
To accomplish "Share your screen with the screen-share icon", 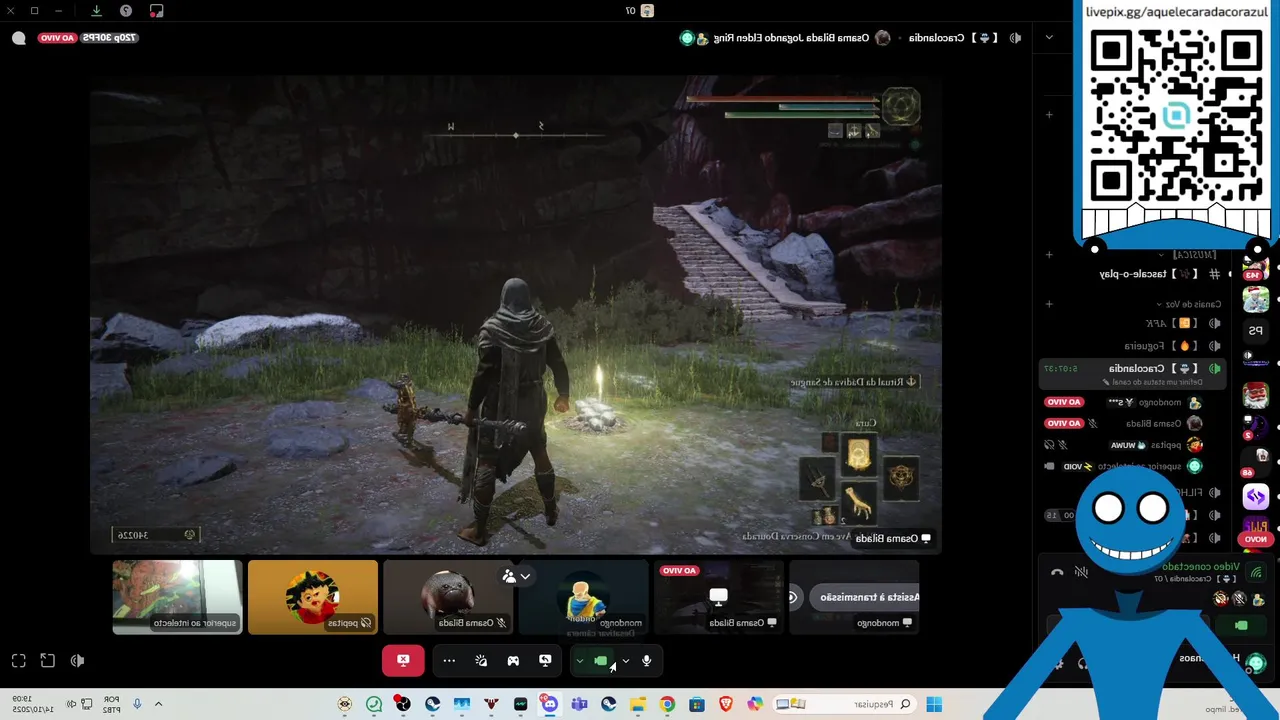I will point(545,660).
